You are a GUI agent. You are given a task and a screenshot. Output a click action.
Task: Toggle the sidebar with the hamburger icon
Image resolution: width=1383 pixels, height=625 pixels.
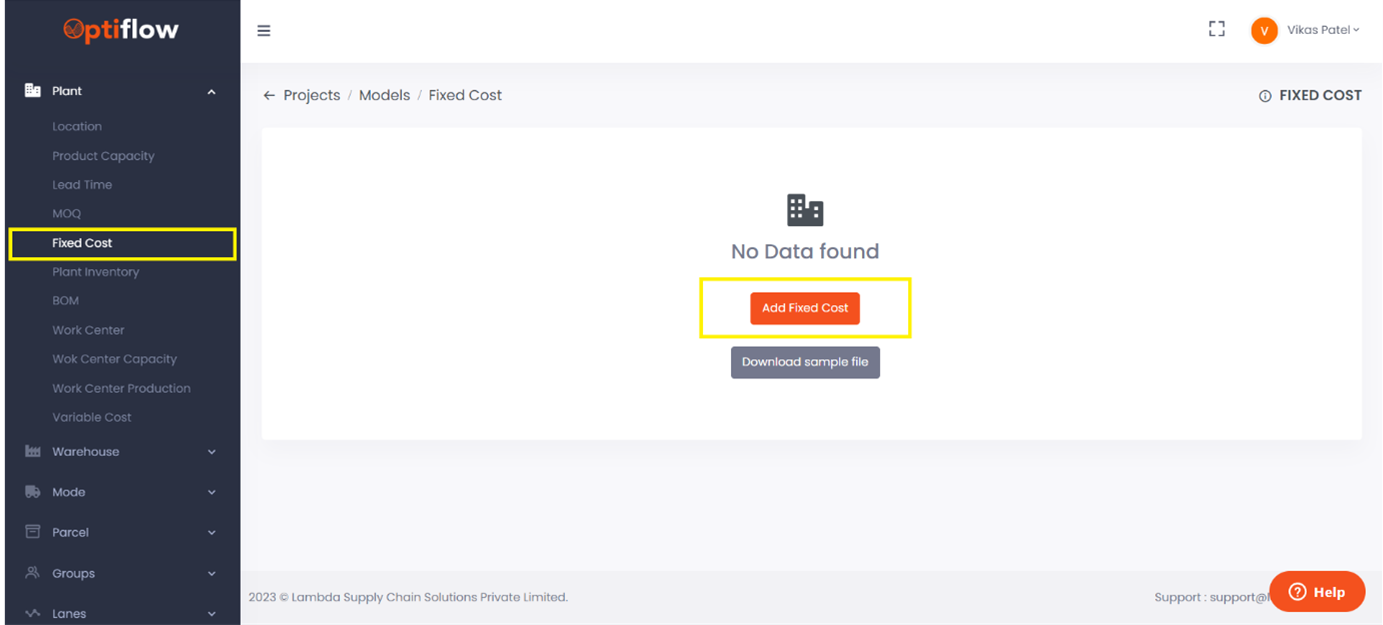click(263, 30)
